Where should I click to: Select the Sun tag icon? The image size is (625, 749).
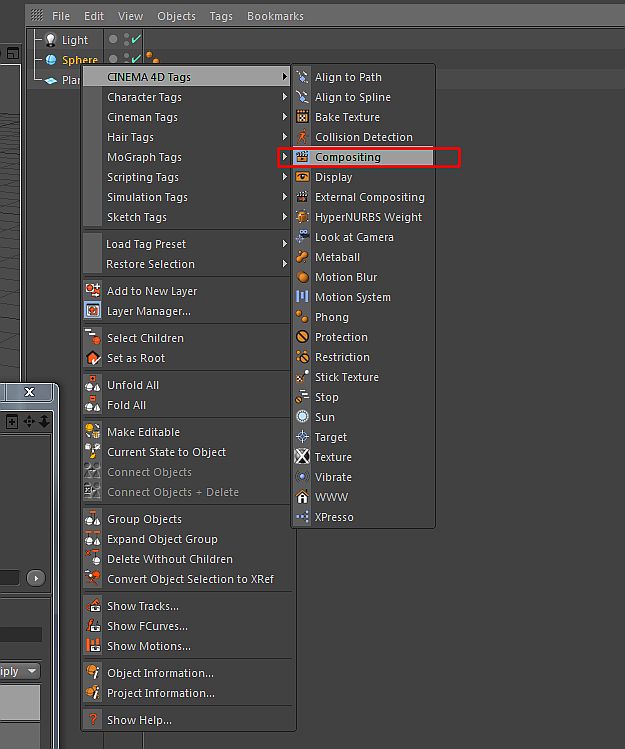coord(302,417)
